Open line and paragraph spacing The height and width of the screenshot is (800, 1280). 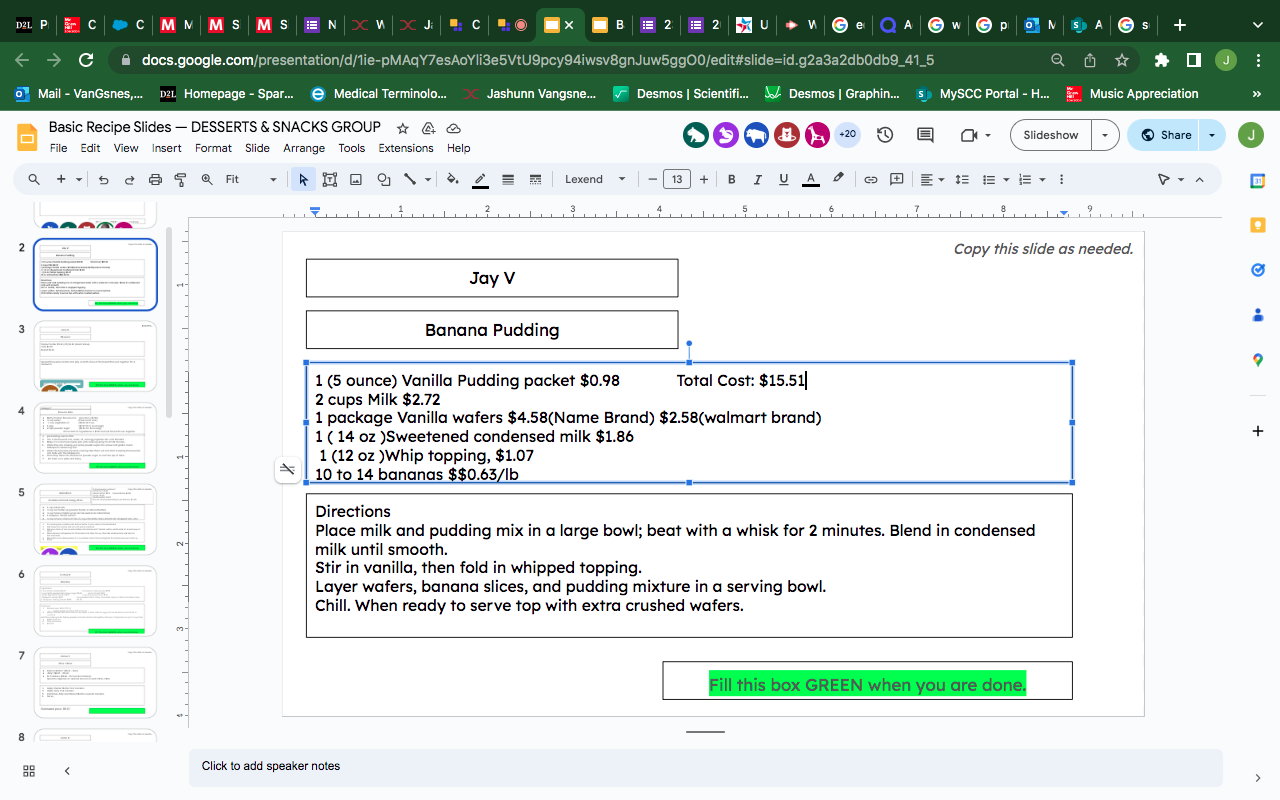click(x=962, y=179)
